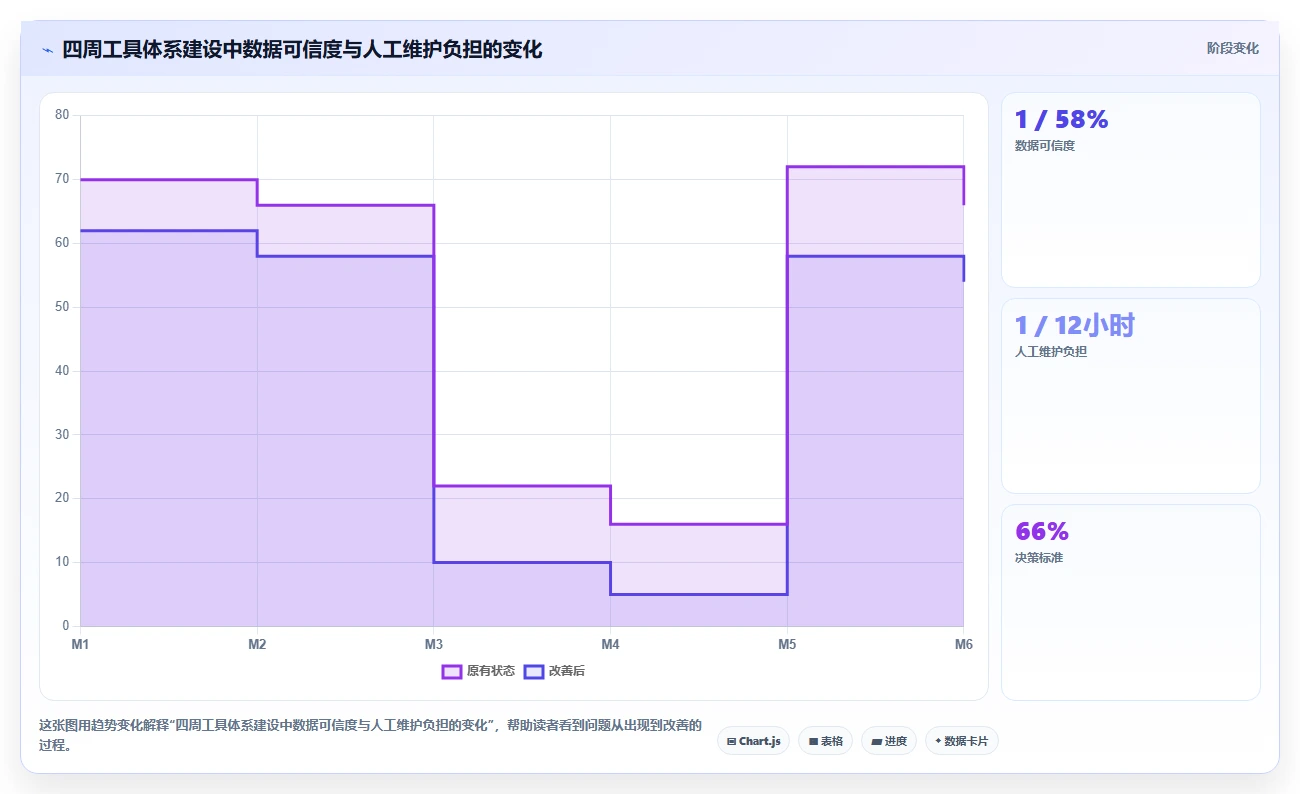Click the 80 y-axis tick label
The height and width of the screenshot is (794, 1300).
pyautogui.click(x=62, y=115)
